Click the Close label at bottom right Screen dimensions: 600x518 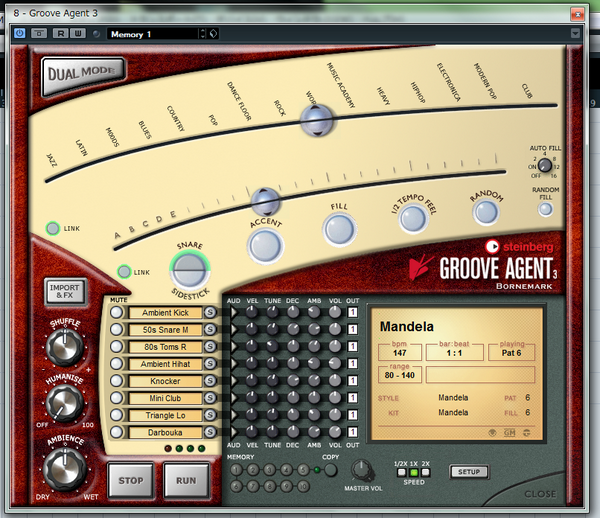pyautogui.click(x=540, y=494)
